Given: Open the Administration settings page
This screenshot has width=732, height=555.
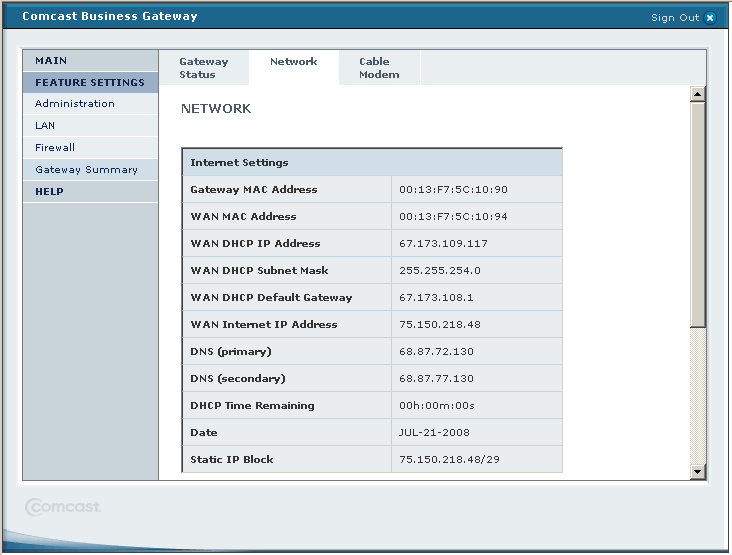Looking at the screenshot, I should coord(75,104).
